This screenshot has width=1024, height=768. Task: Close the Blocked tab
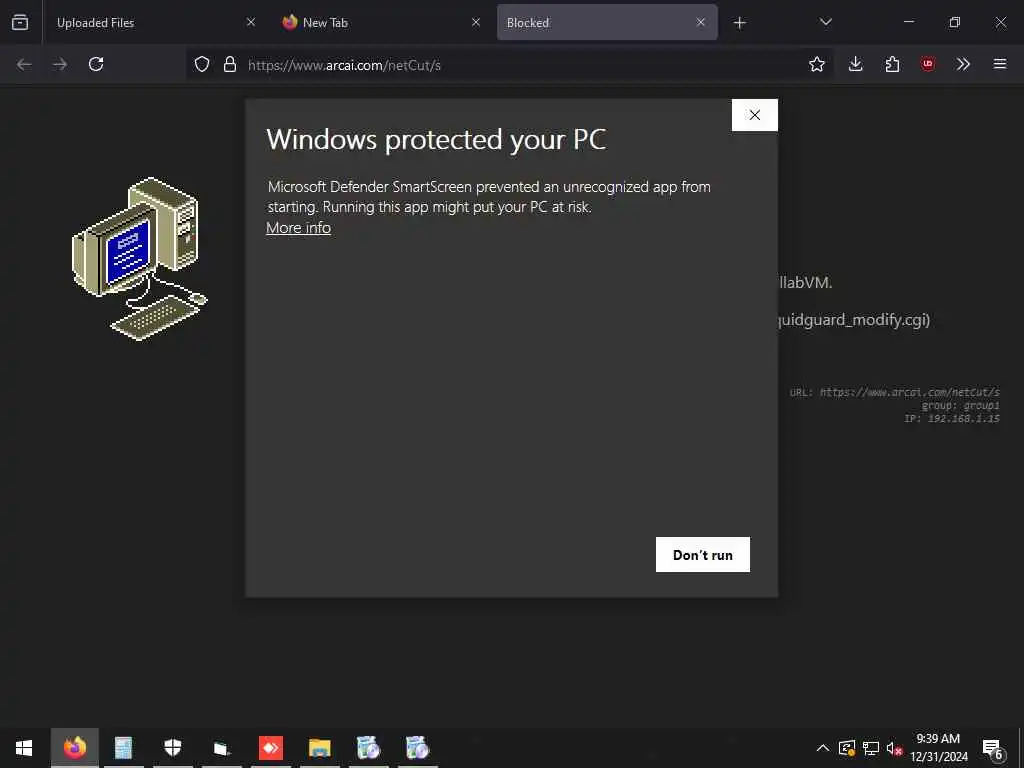point(701,22)
